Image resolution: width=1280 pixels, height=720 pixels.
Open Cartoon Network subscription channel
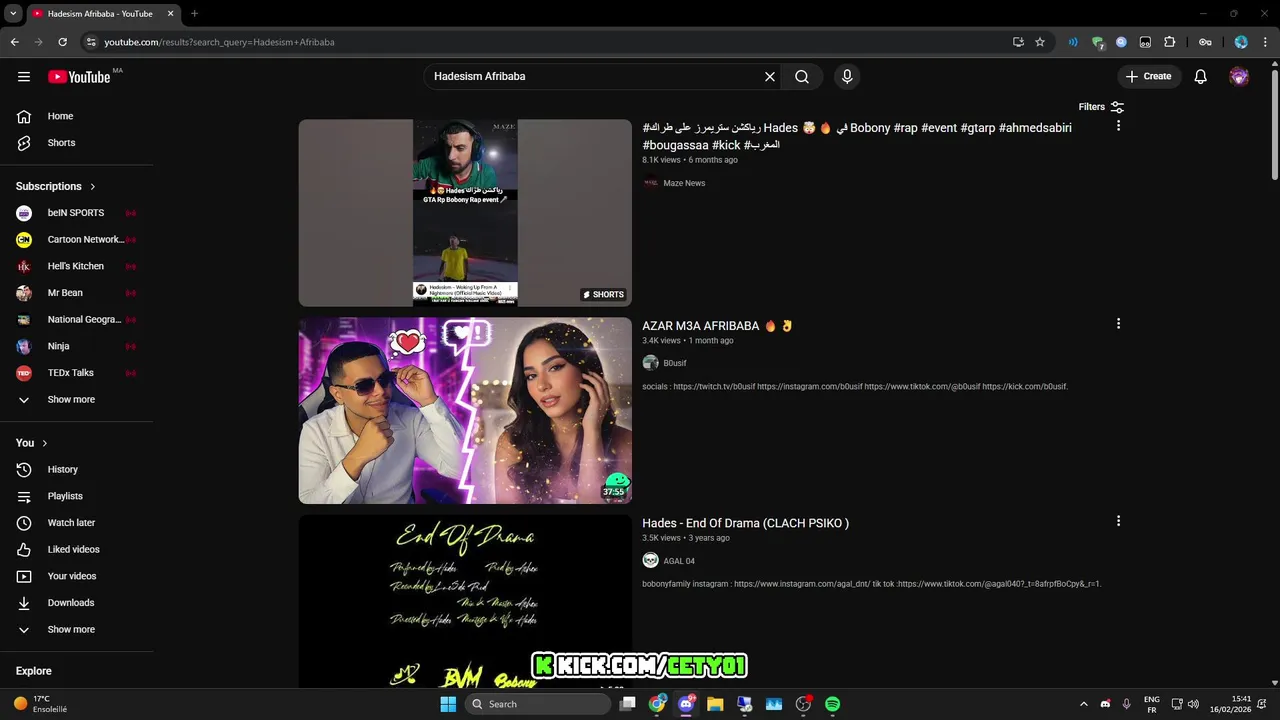[76, 240]
